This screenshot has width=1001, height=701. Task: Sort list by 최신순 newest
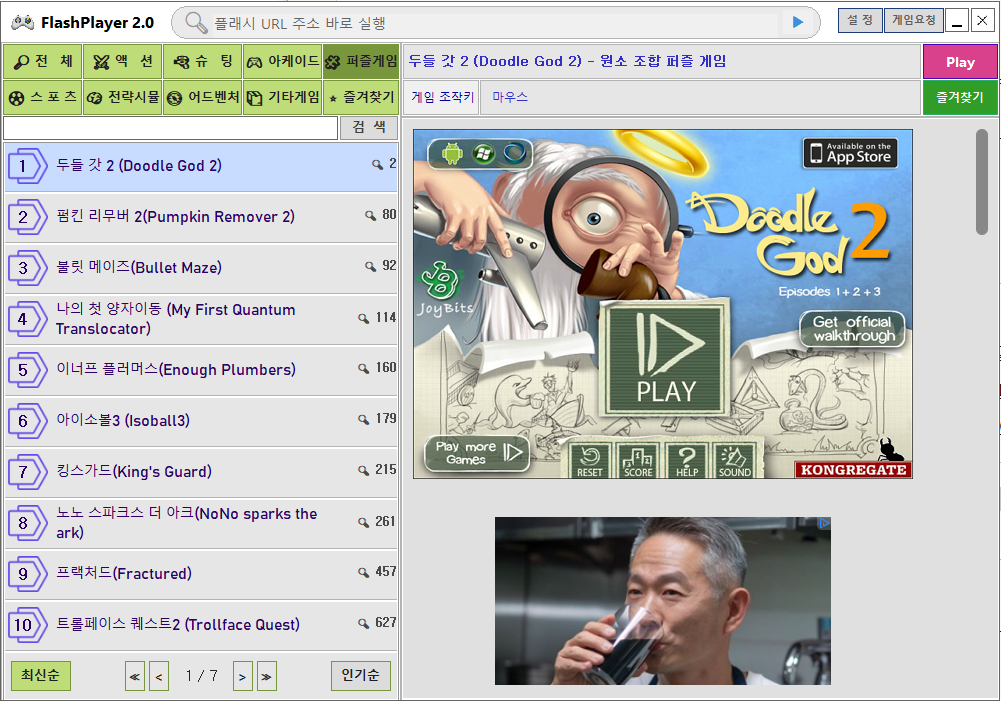pyautogui.click(x=41, y=675)
